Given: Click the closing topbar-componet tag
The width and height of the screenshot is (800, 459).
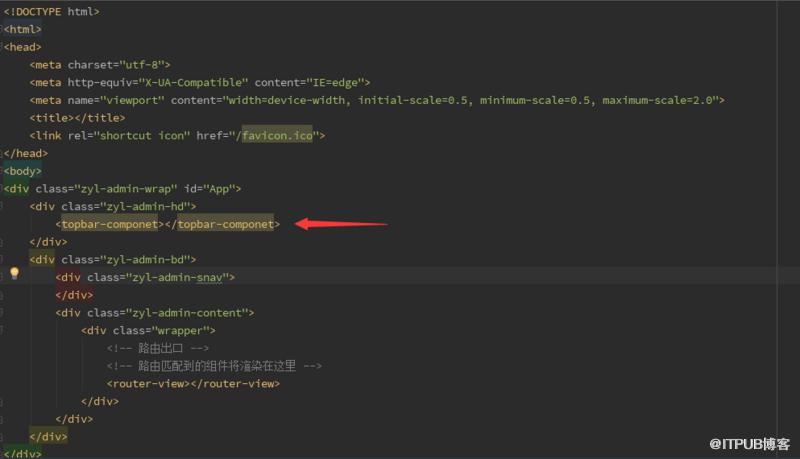Looking at the screenshot, I should (222, 224).
